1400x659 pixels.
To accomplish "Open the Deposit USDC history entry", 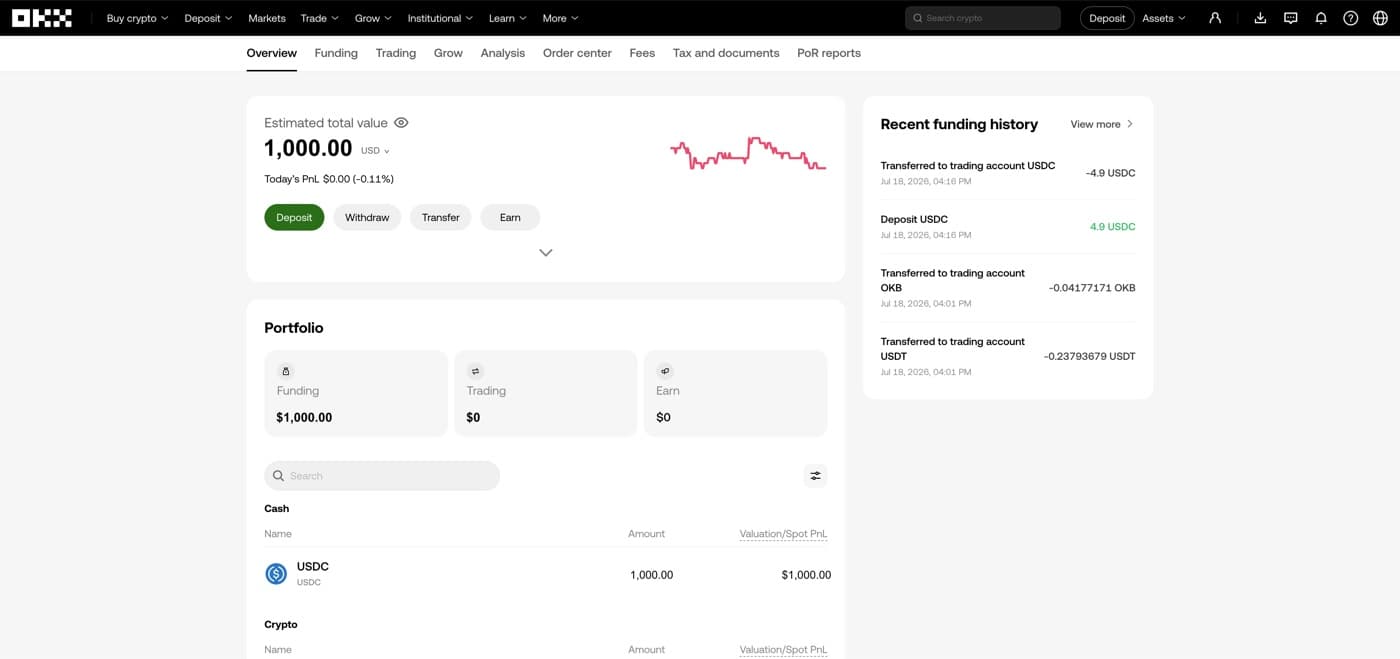I will pos(1008,226).
